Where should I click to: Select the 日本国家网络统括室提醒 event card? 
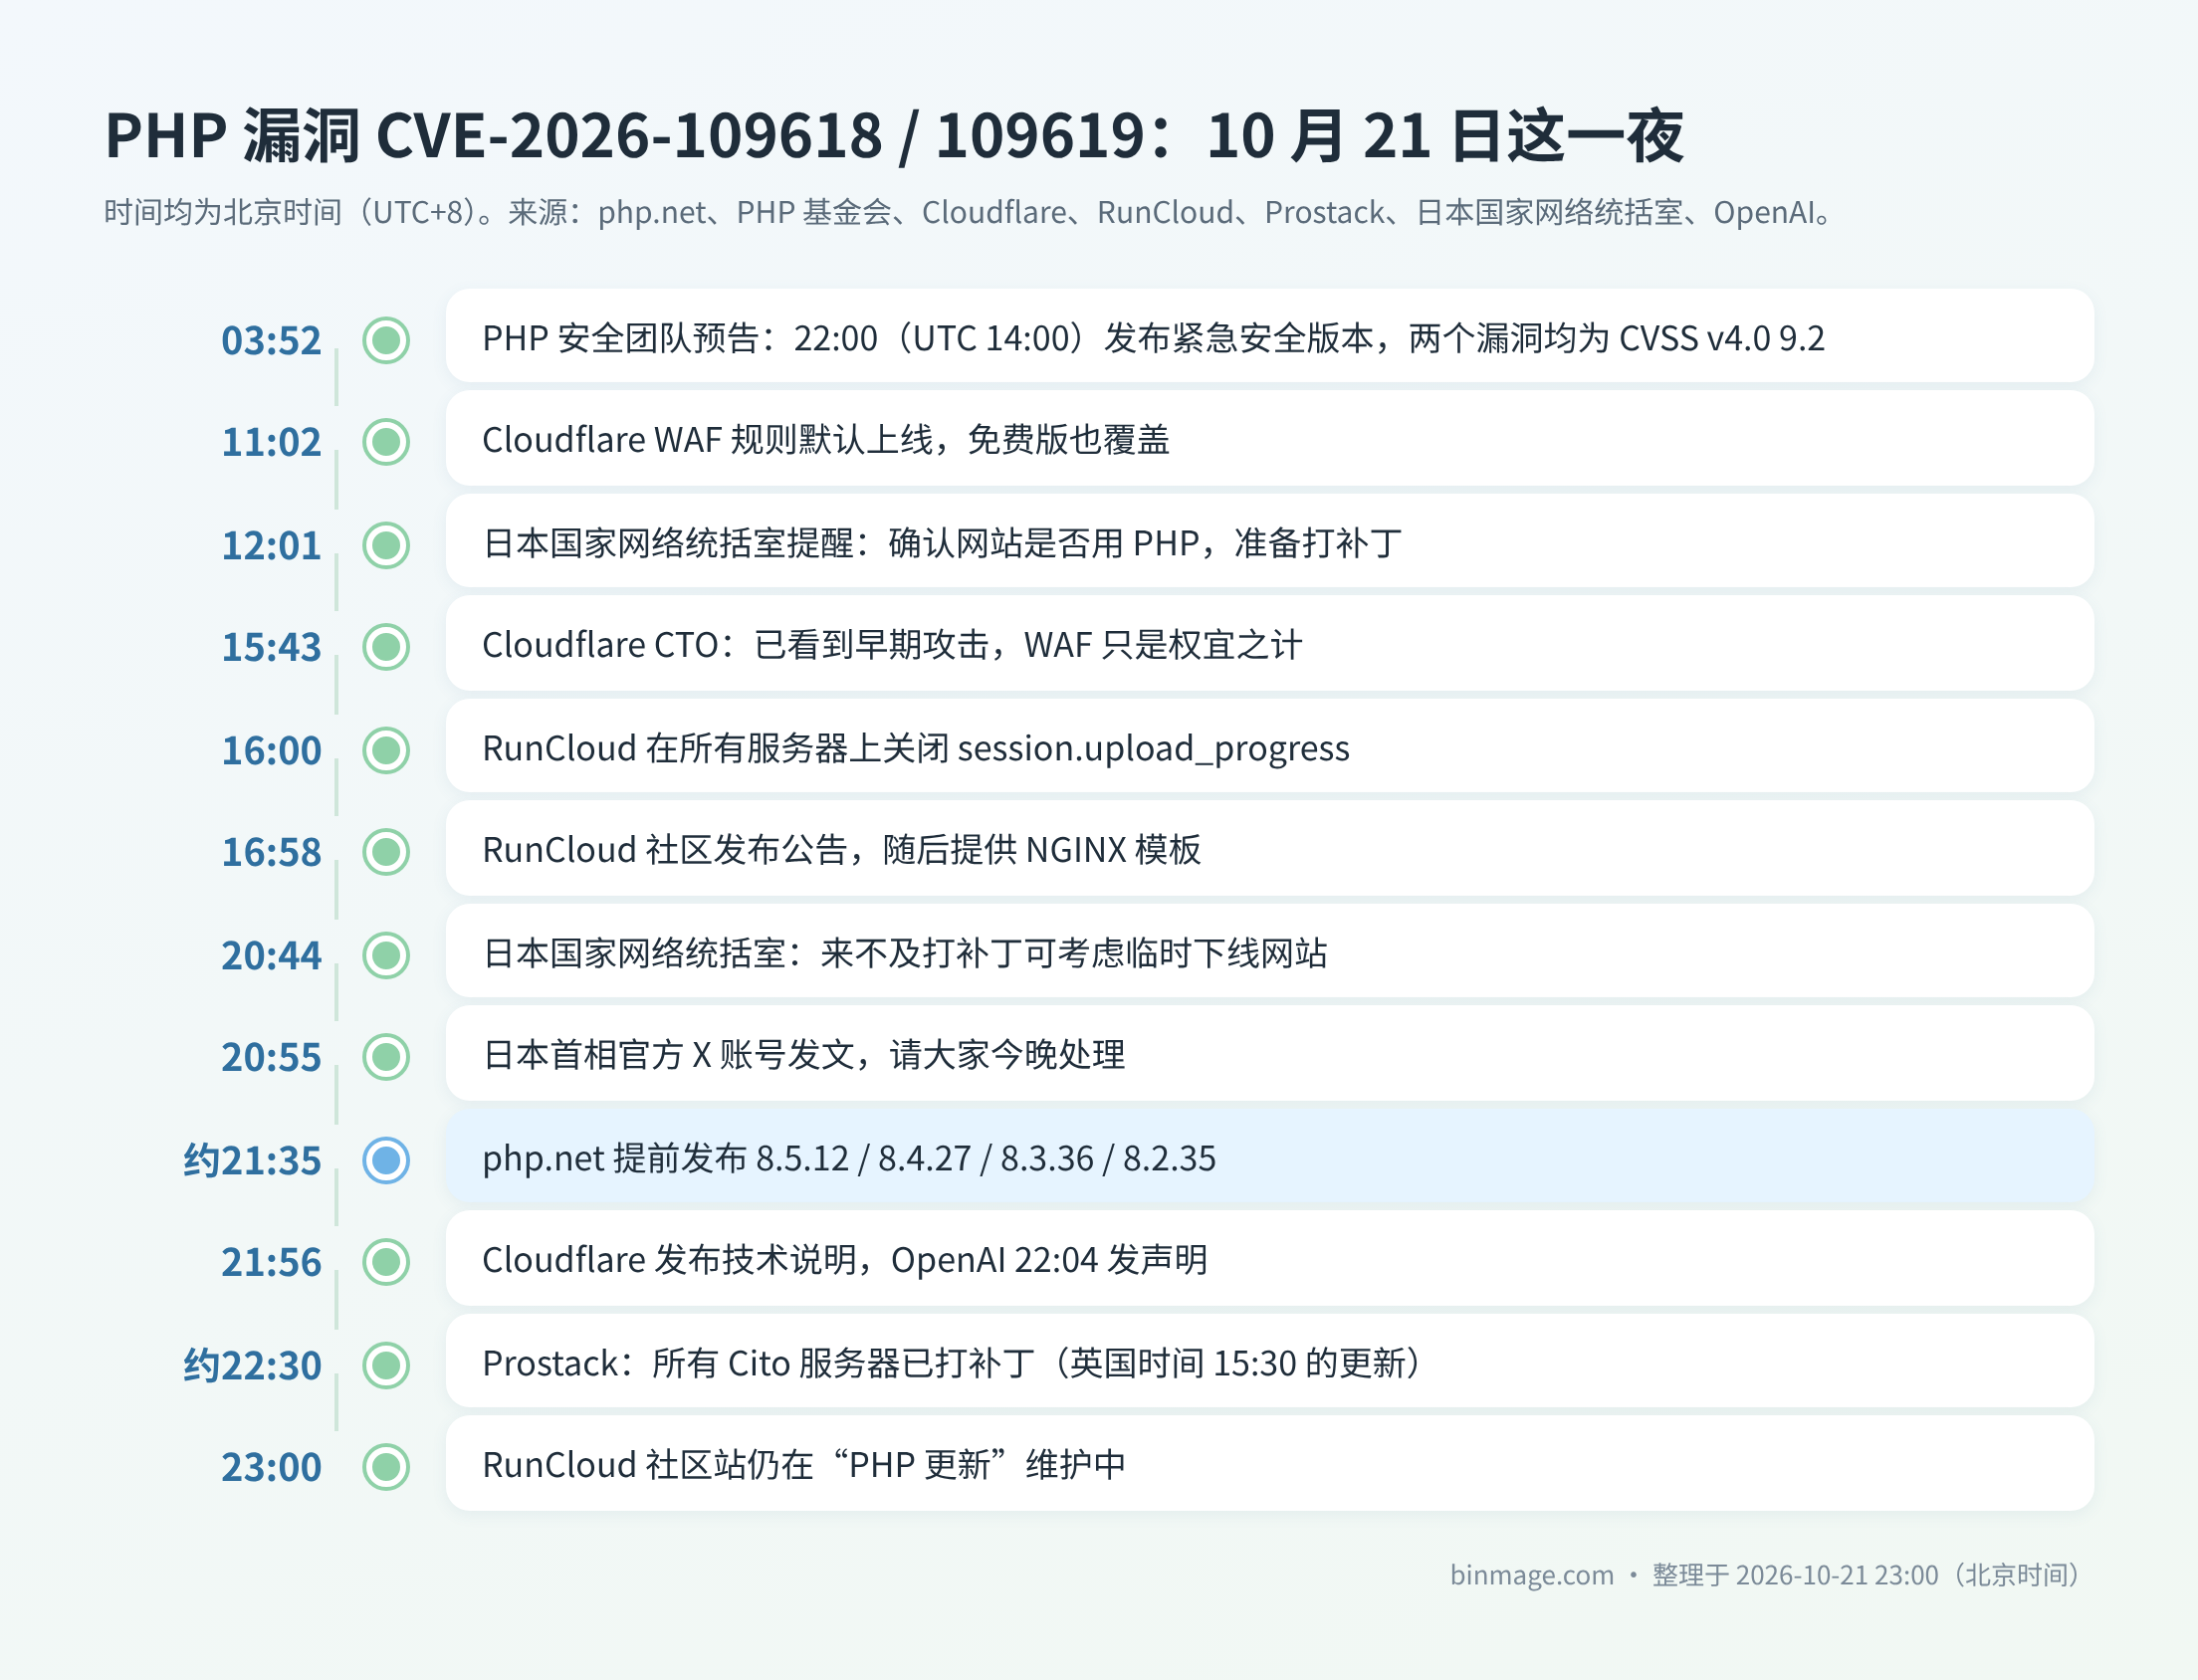tap(1270, 541)
